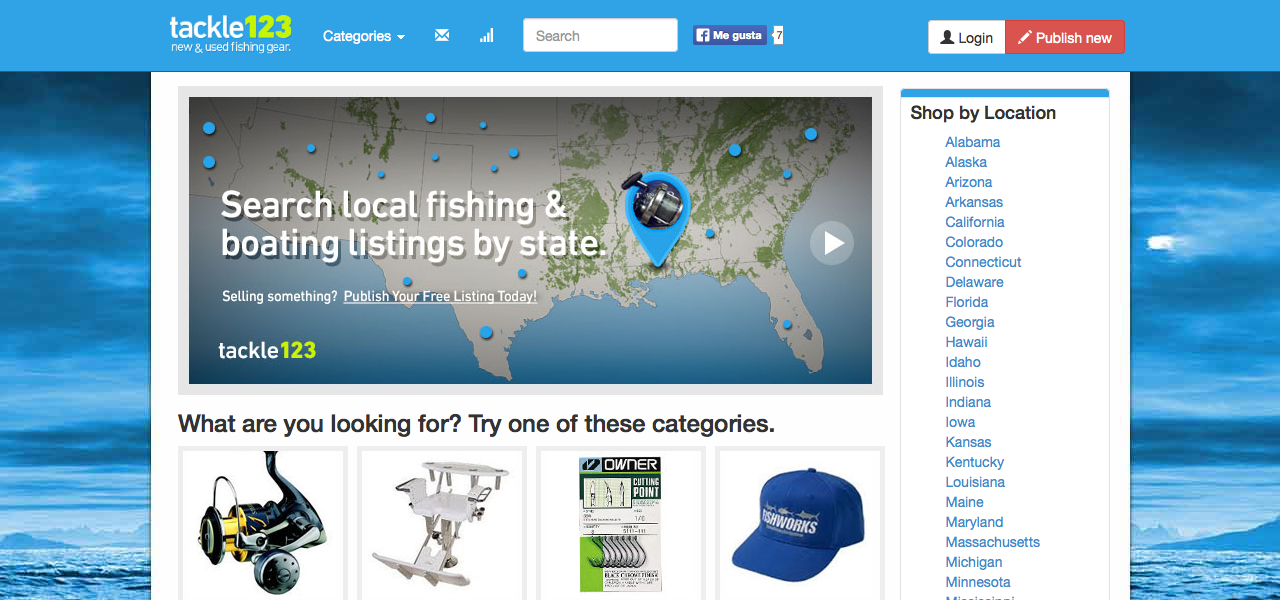Select Alabama in Shop by Location
1280x600 pixels.
tap(973, 142)
